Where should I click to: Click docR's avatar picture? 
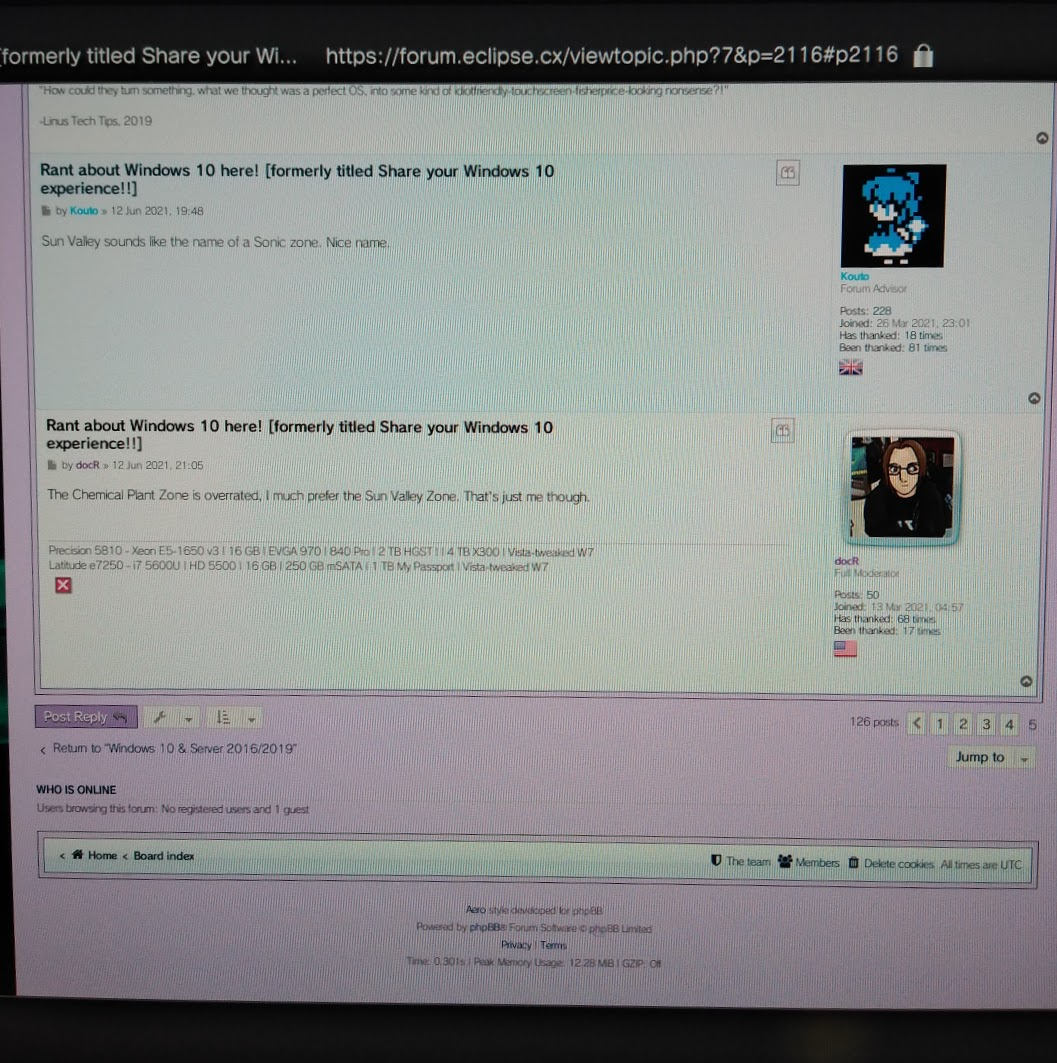click(902, 487)
